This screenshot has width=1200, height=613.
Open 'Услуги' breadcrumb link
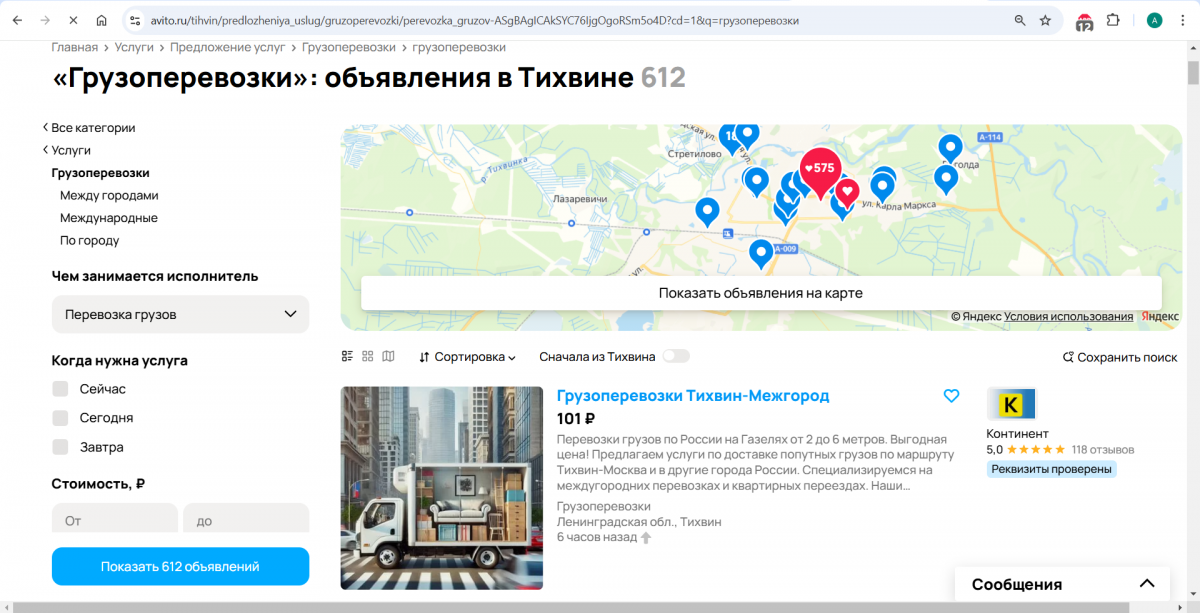[134, 47]
